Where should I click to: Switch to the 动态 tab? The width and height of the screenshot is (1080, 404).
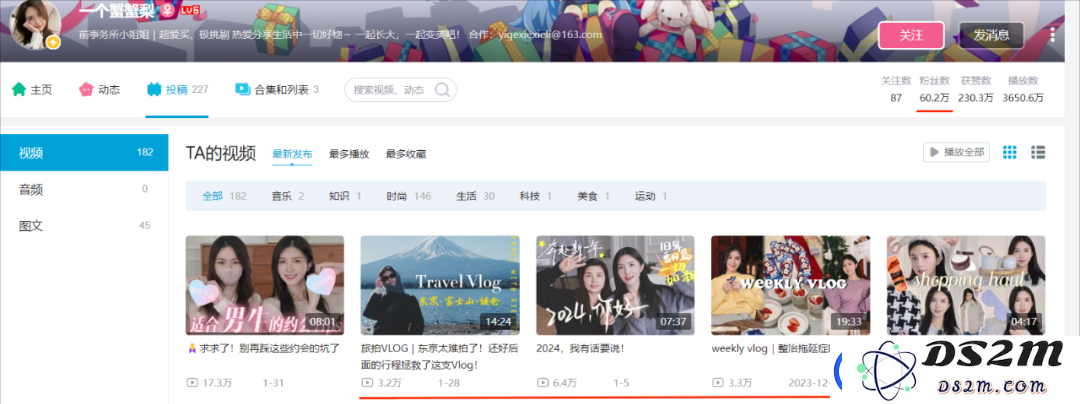tap(100, 89)
